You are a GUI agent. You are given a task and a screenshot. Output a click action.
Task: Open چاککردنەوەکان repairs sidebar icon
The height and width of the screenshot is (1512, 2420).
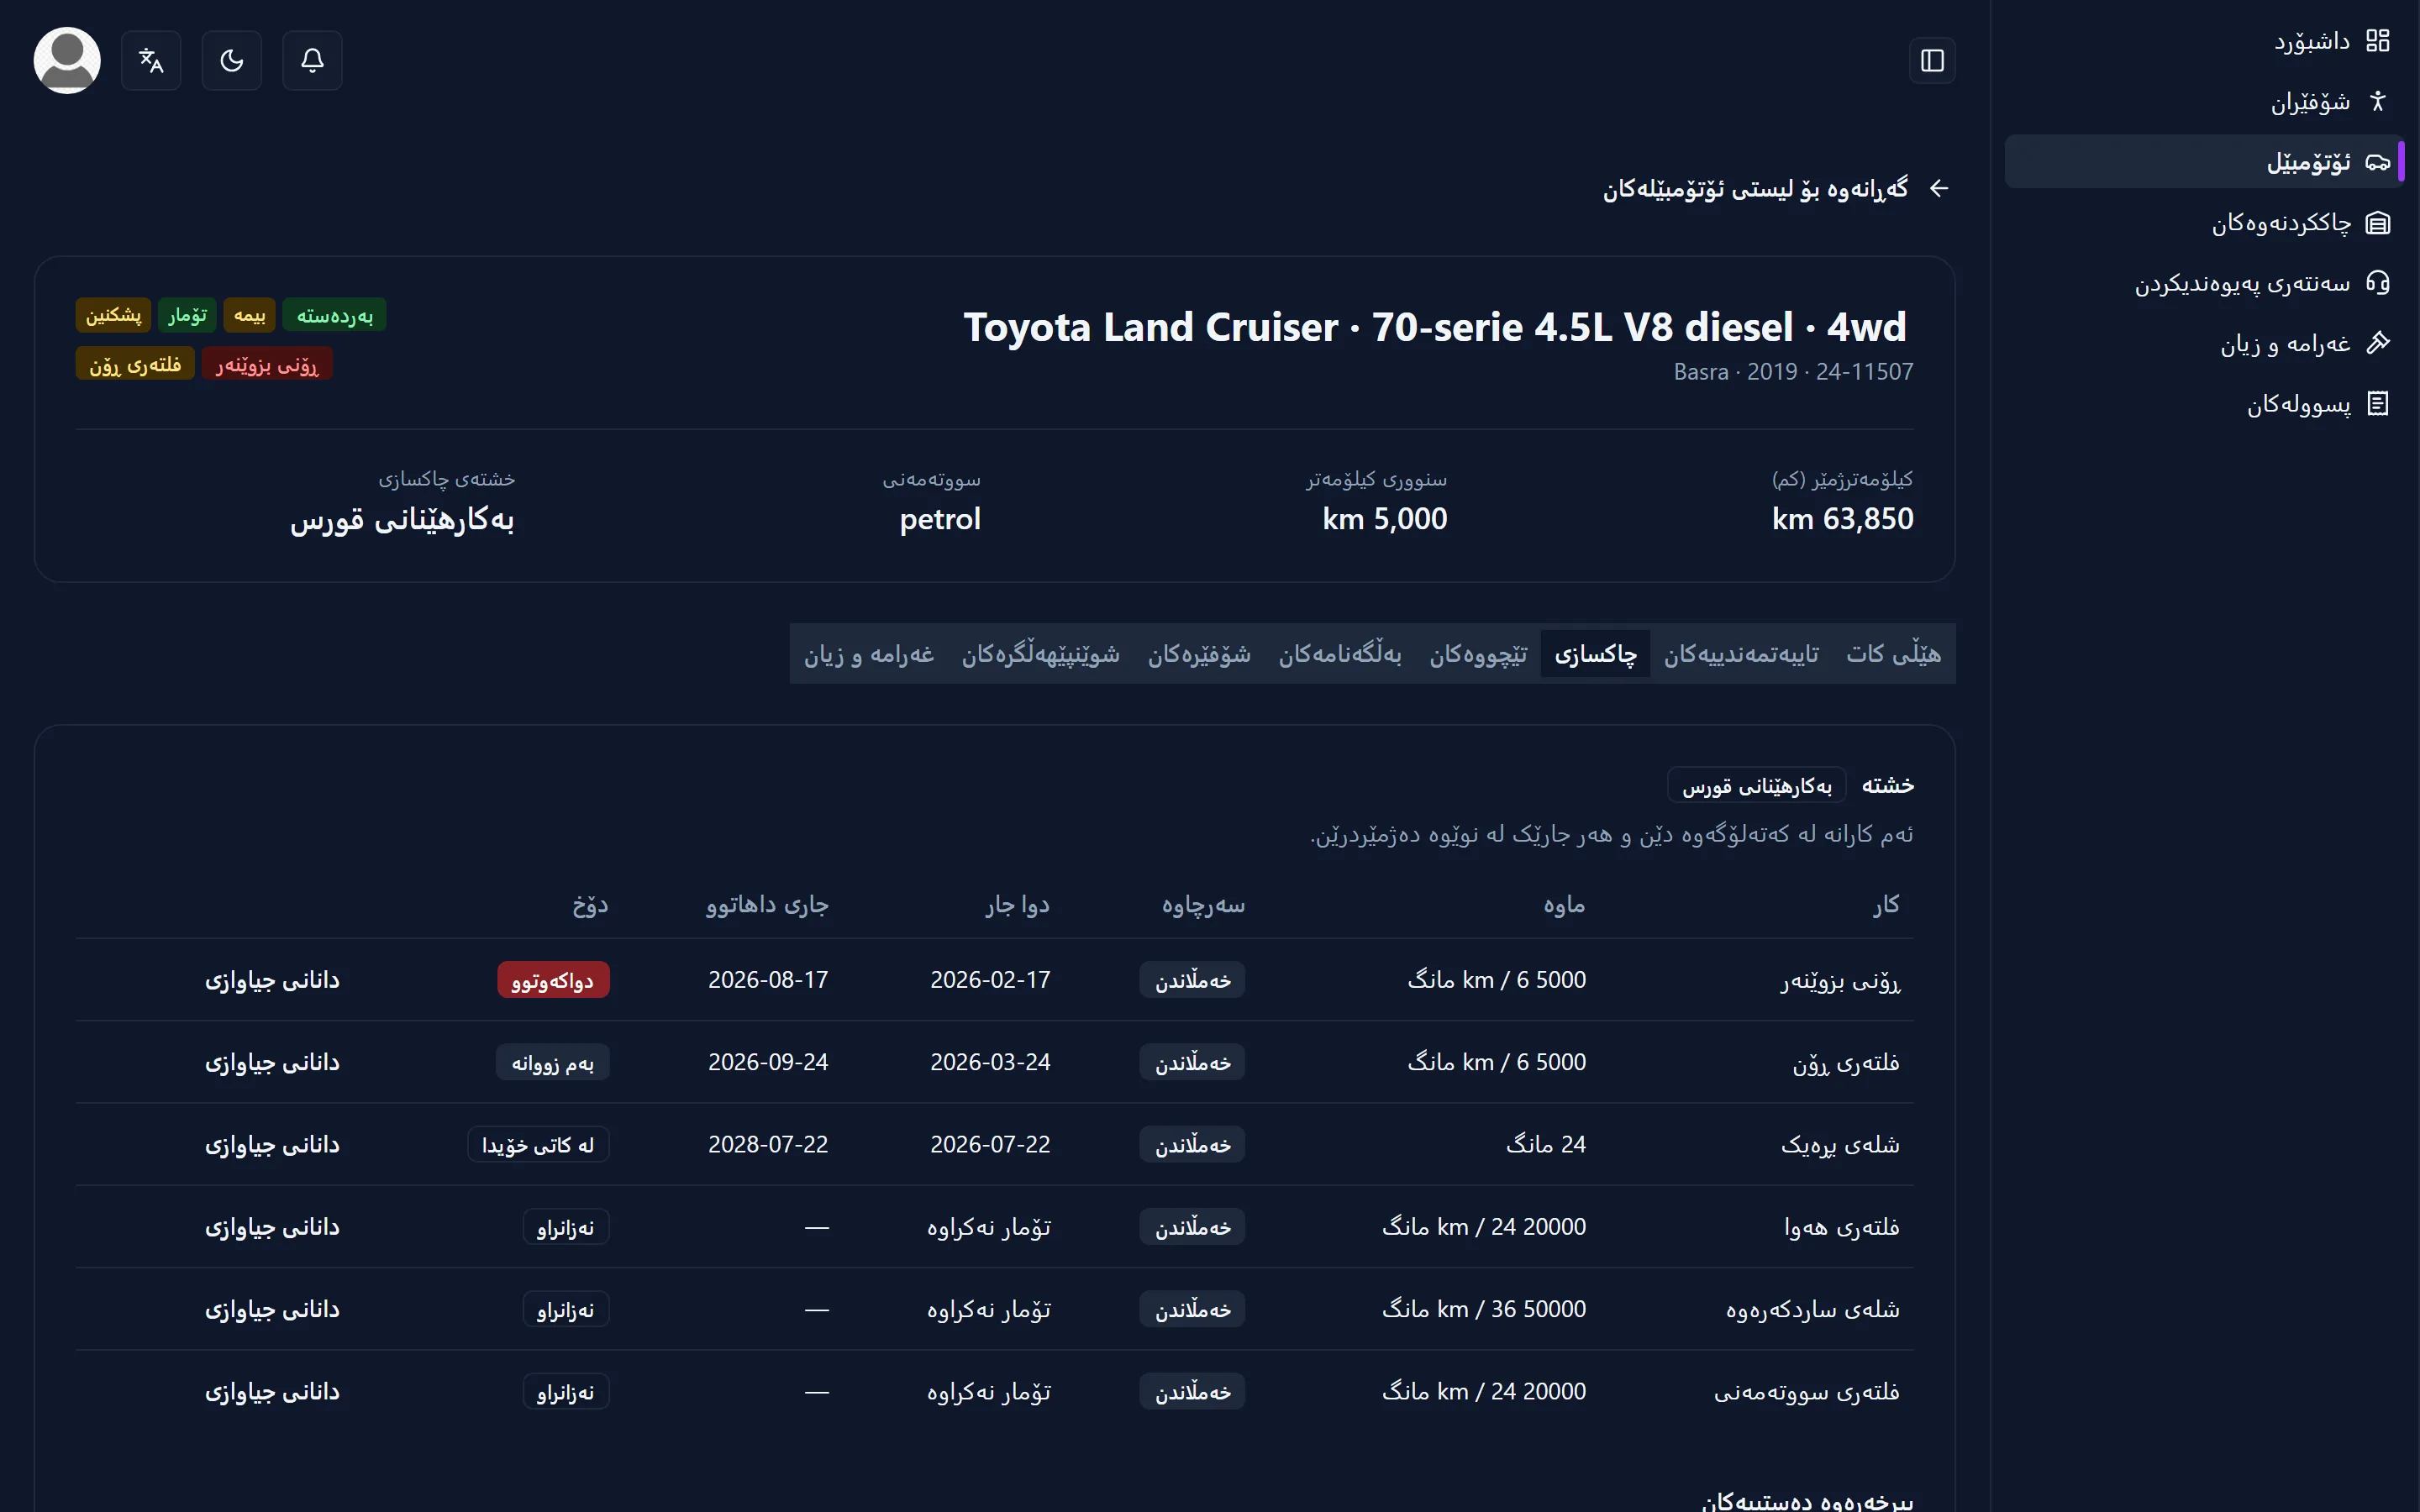(2377, 223)
